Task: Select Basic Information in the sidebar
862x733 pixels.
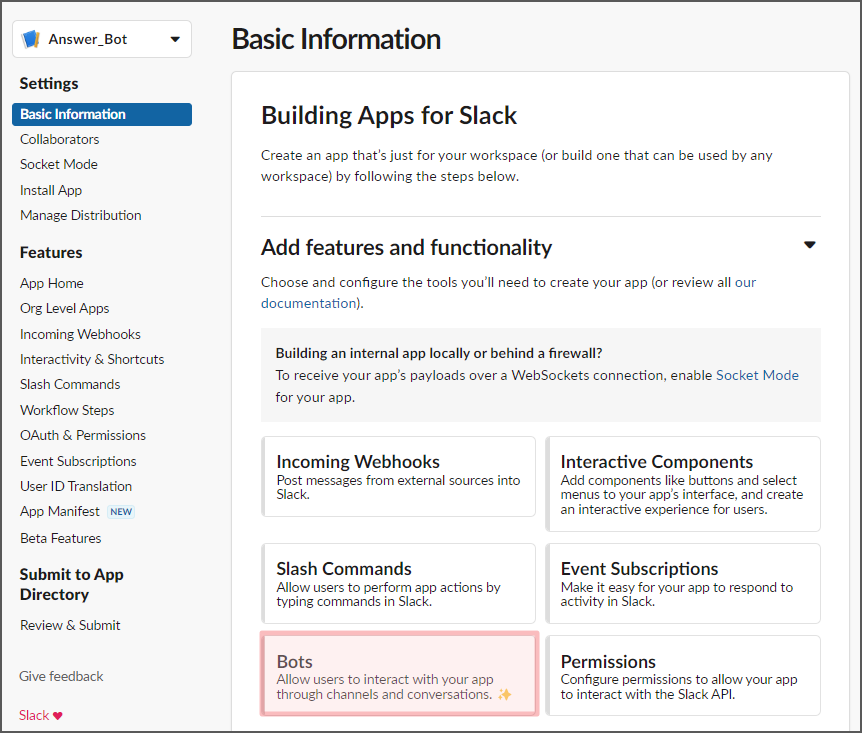Action: [x=102, y=114]
